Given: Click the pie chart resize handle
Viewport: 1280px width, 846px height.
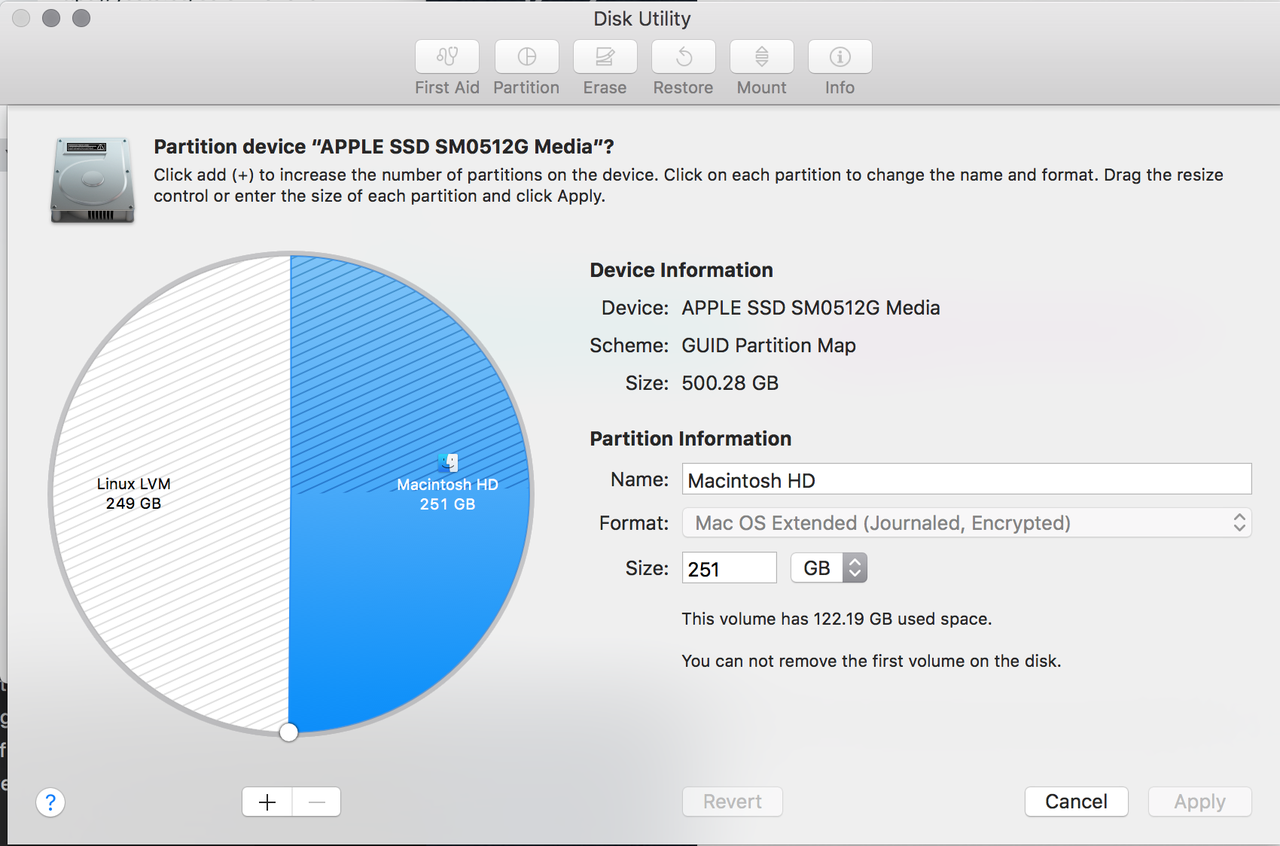Looking at the screenshot, I should [288, 733].
